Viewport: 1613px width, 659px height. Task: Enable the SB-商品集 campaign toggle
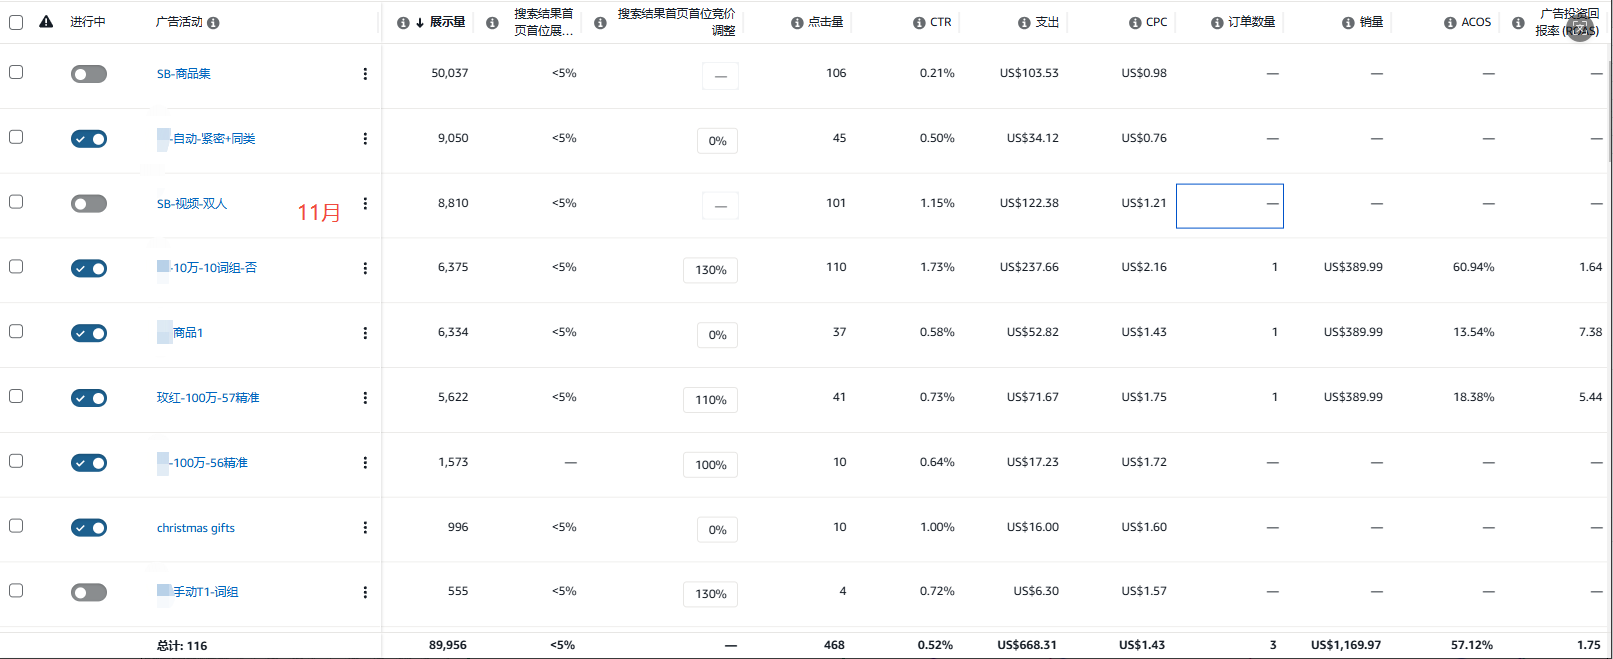pyautogui.click(x=89, y=74)
